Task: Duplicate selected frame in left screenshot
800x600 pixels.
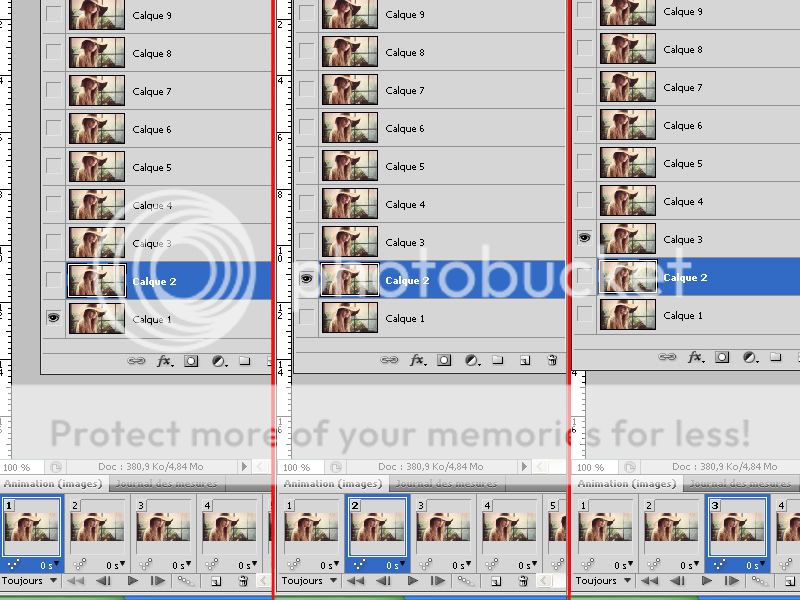Action: (x=216, y=581)
